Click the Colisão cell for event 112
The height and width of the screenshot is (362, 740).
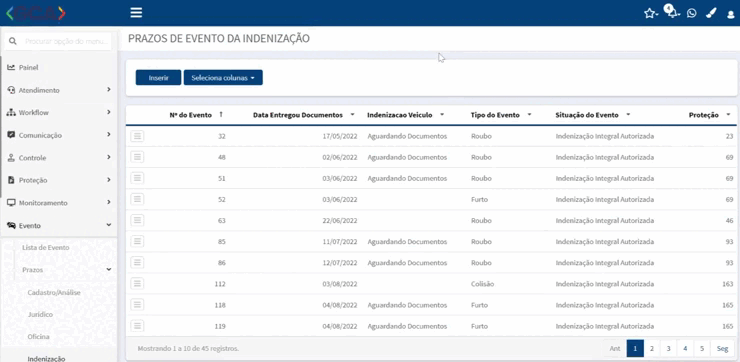tap(482, 284)
